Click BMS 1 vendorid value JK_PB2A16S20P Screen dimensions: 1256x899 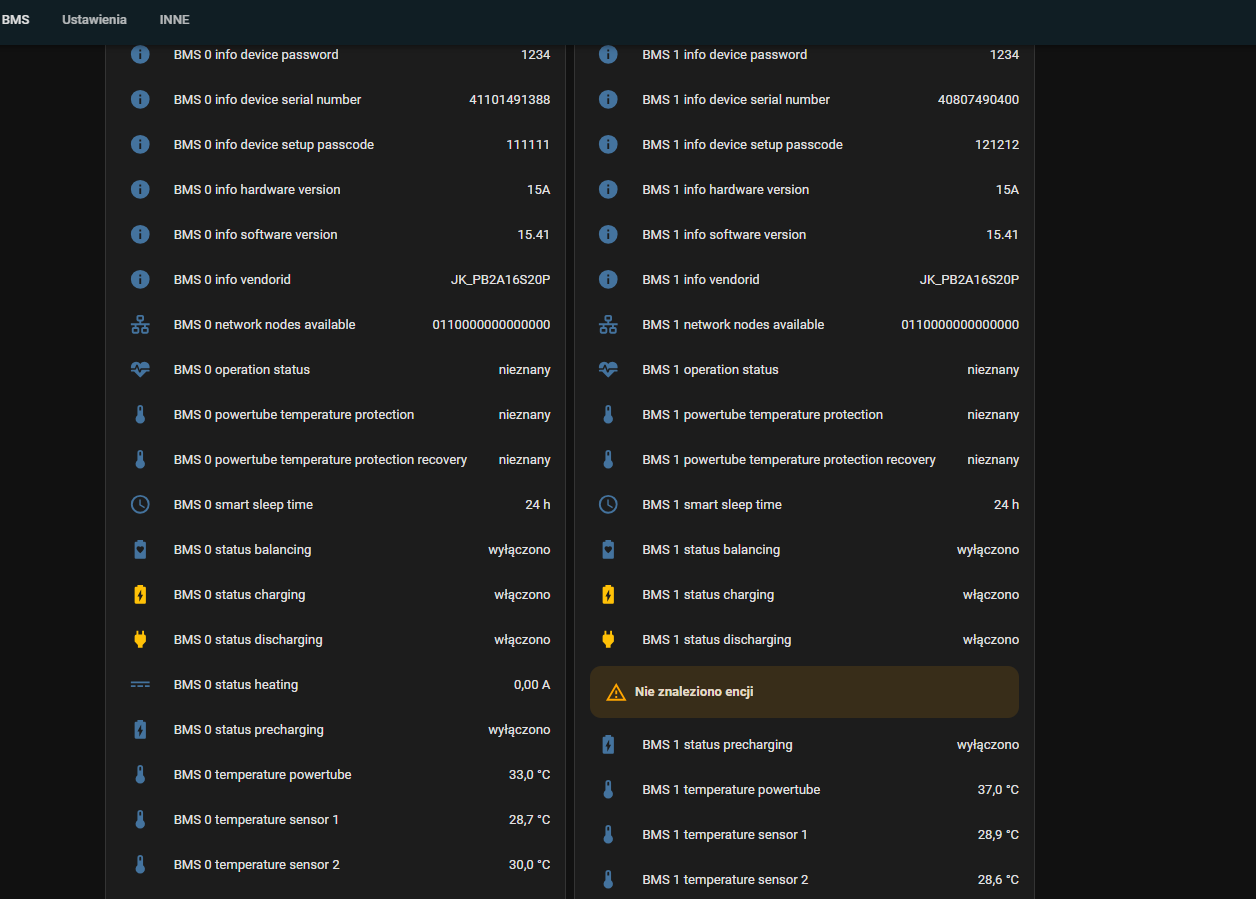coord(970,280)
